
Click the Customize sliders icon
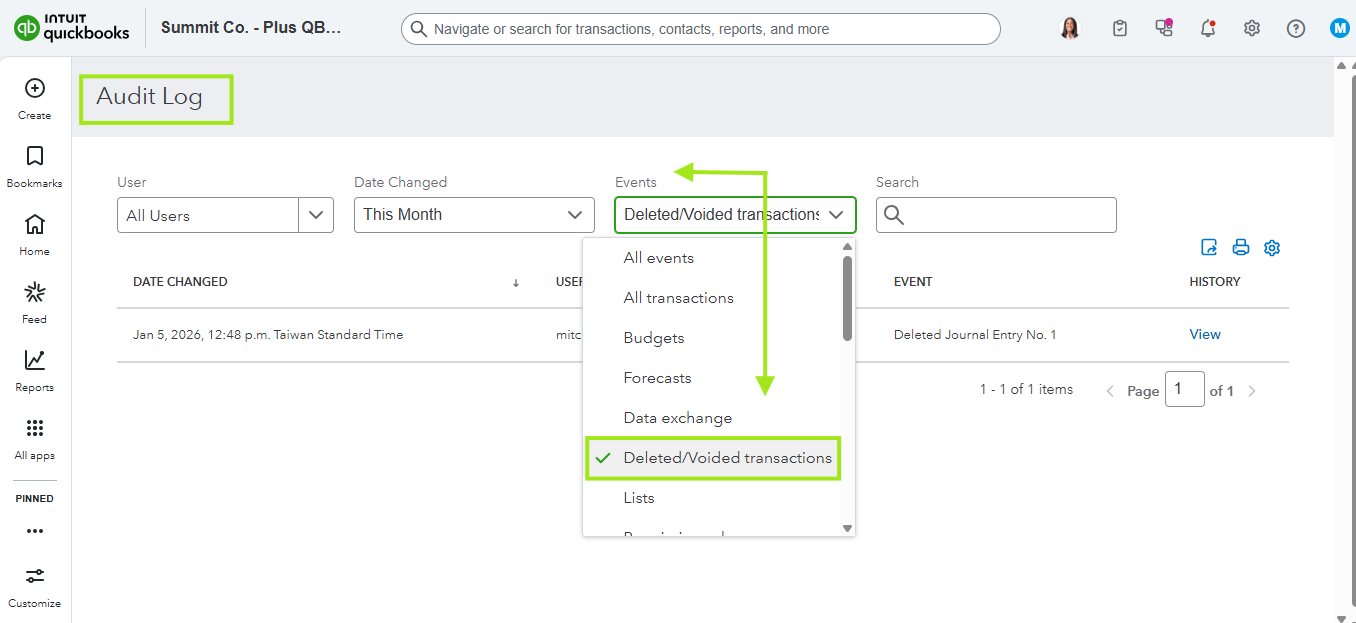(35, 577)
